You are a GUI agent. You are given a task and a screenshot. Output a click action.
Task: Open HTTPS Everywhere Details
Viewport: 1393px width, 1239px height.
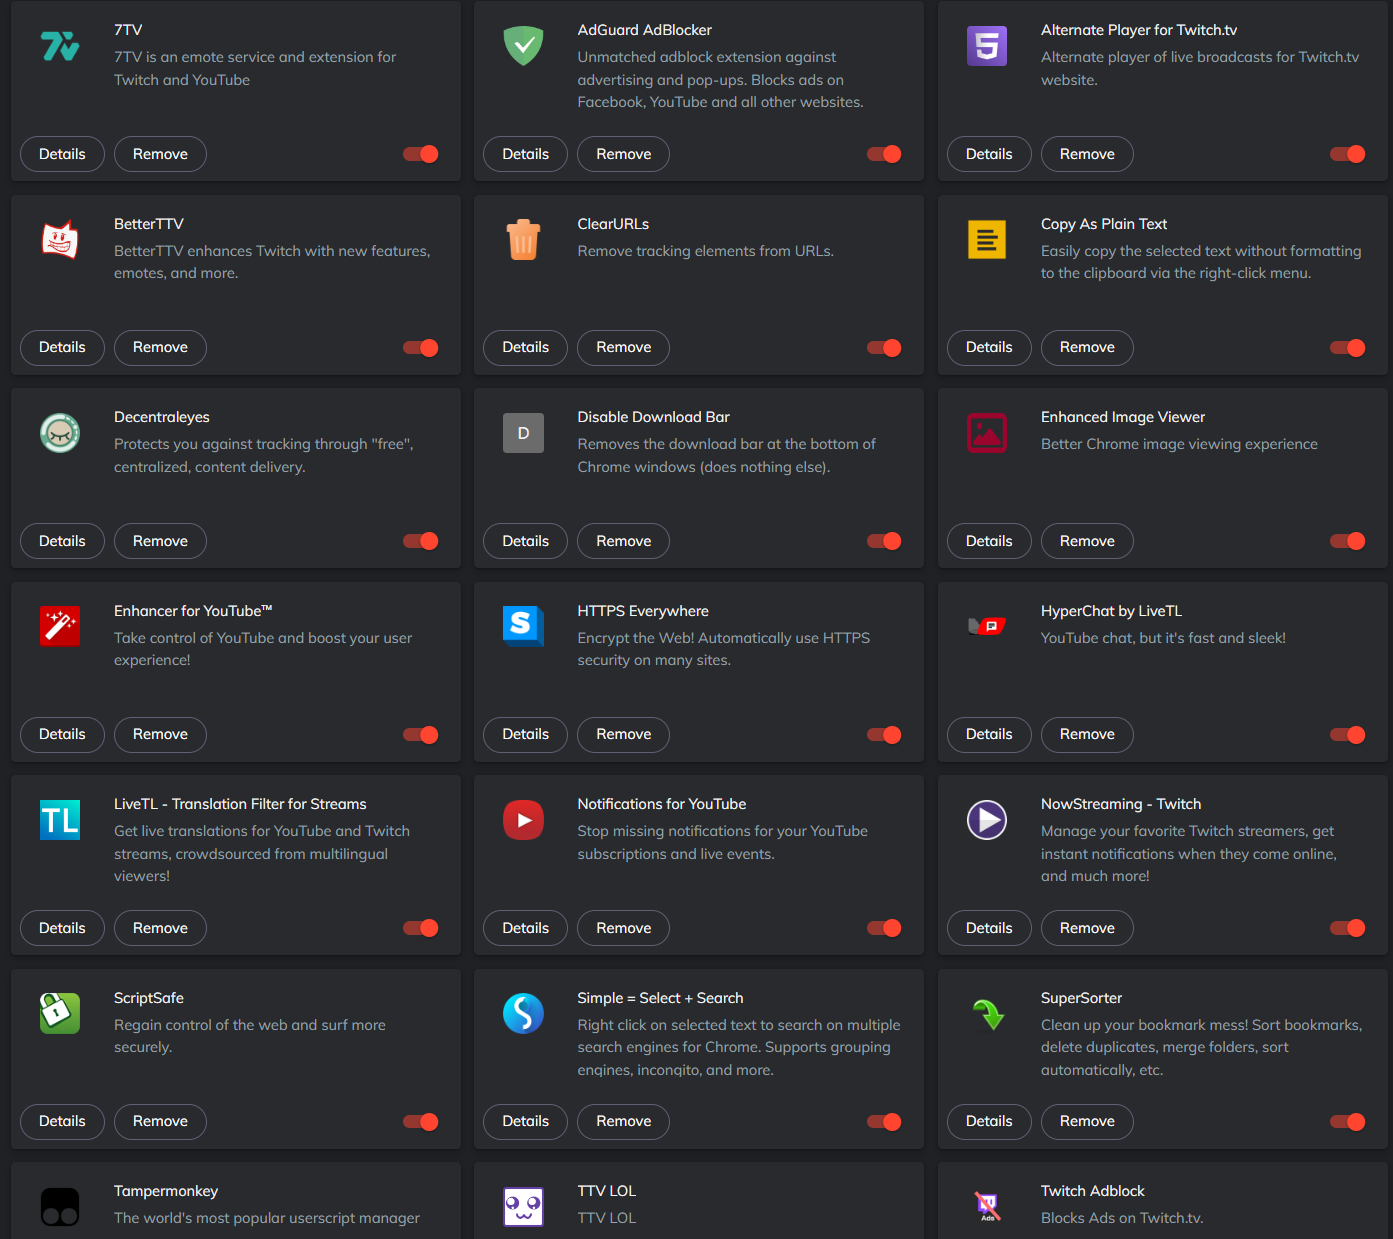point(525,734)
